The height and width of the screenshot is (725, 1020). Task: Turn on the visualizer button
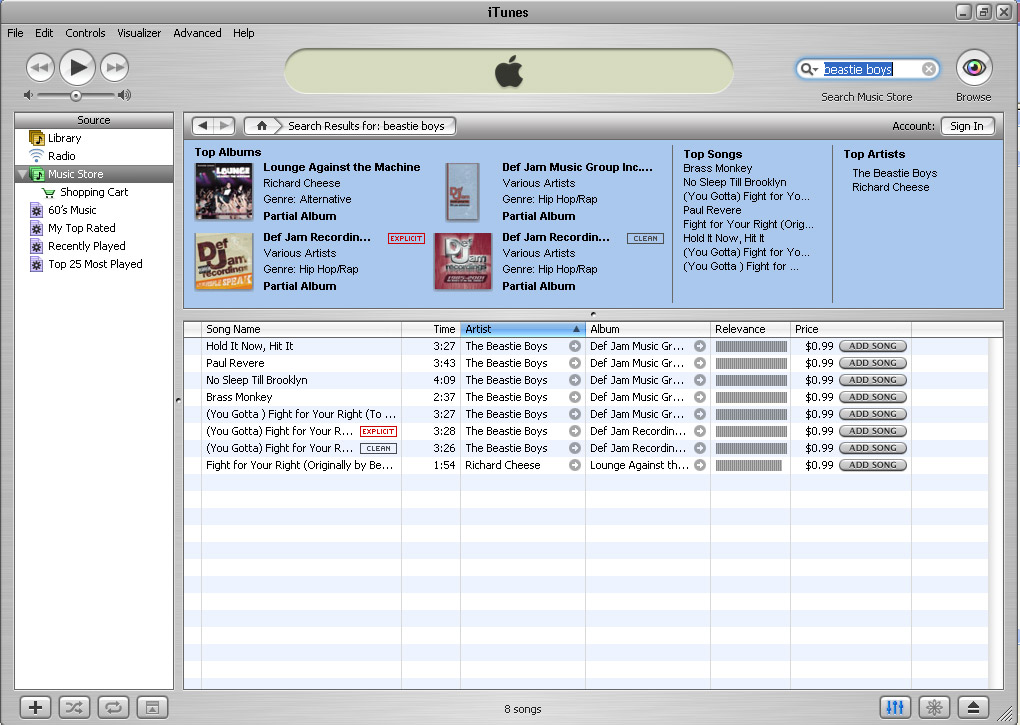[x=934, y=707]
